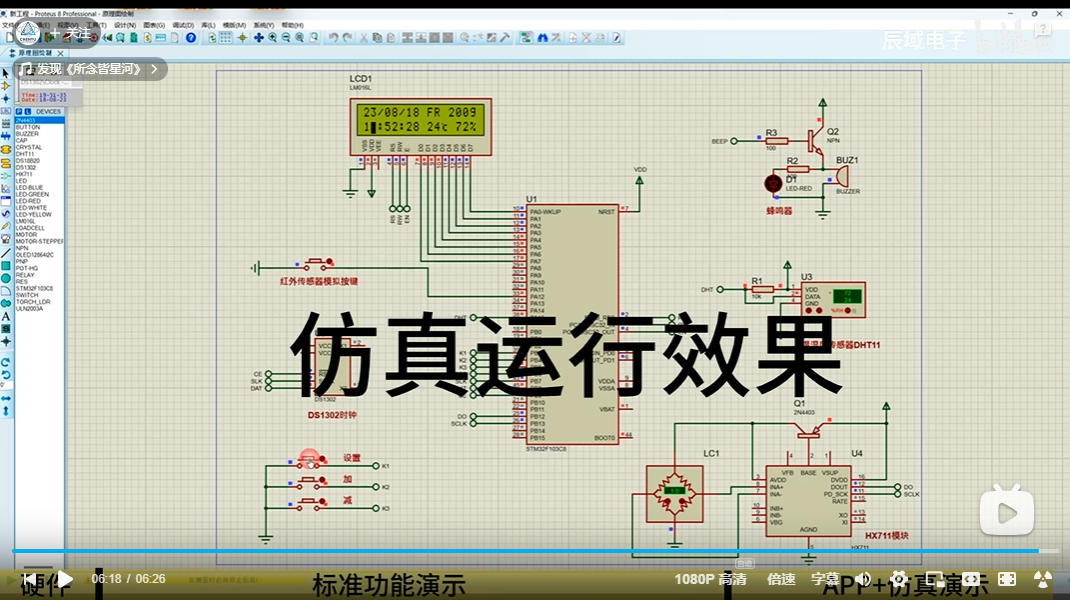This screenshot has height=600, width=1070.
Task: Click the L library button in devices panel
Action: [27, 111]
